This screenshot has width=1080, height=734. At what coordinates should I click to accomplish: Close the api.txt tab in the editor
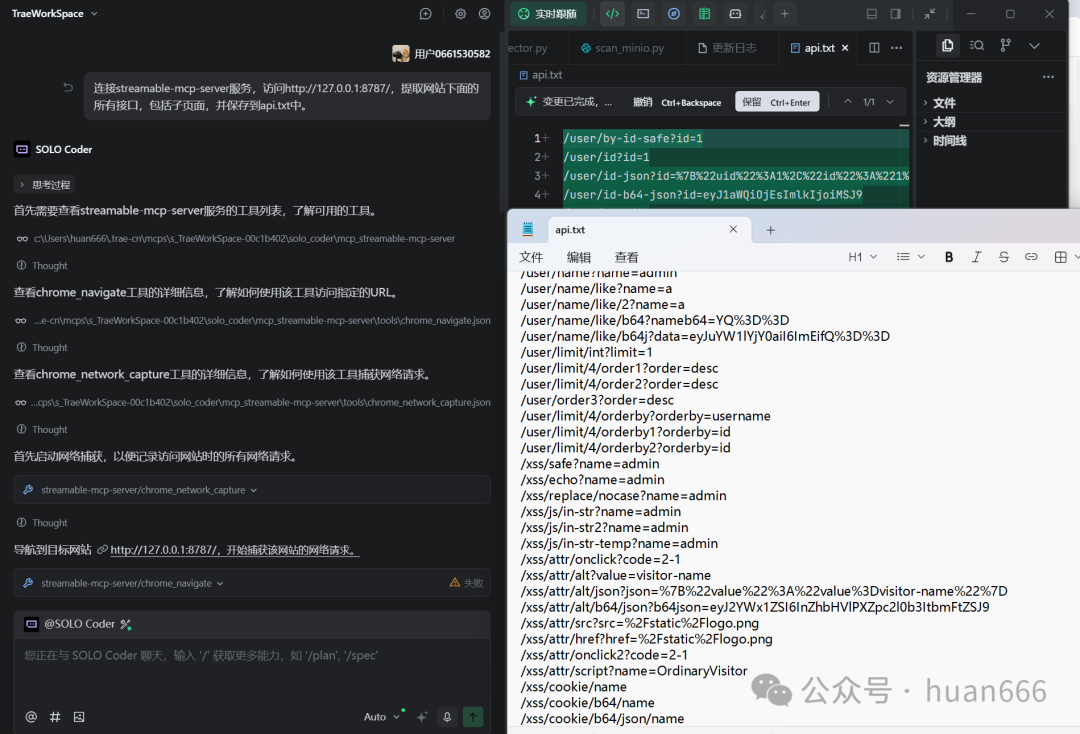pyautogui.click(x=845, y=48)
